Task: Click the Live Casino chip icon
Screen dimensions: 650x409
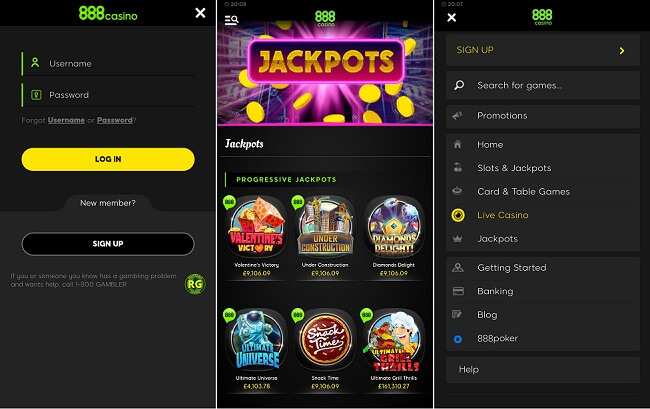Action: (x=458, y=215)
